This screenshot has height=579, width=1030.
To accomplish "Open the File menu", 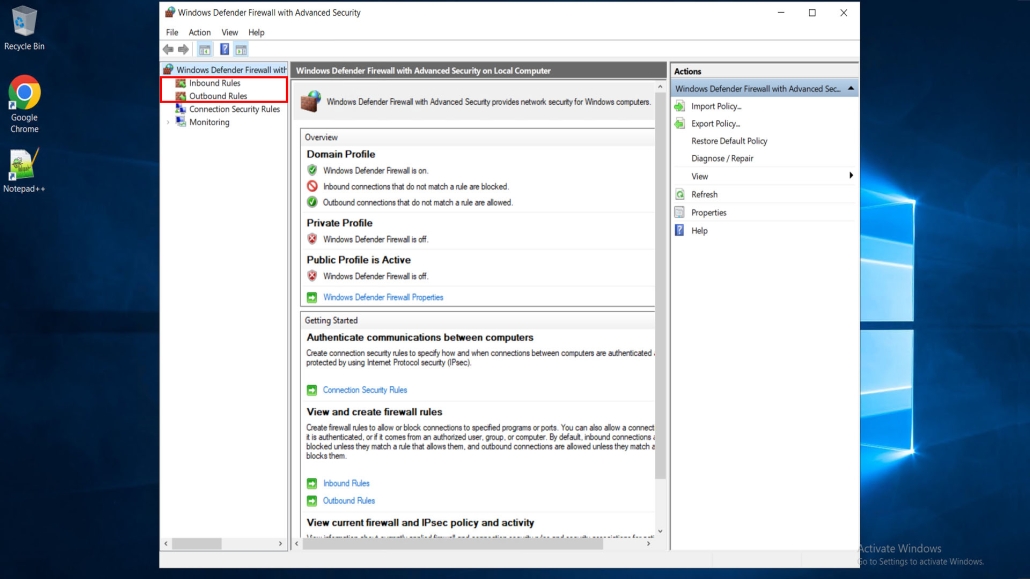I will (x=172, y=32).
